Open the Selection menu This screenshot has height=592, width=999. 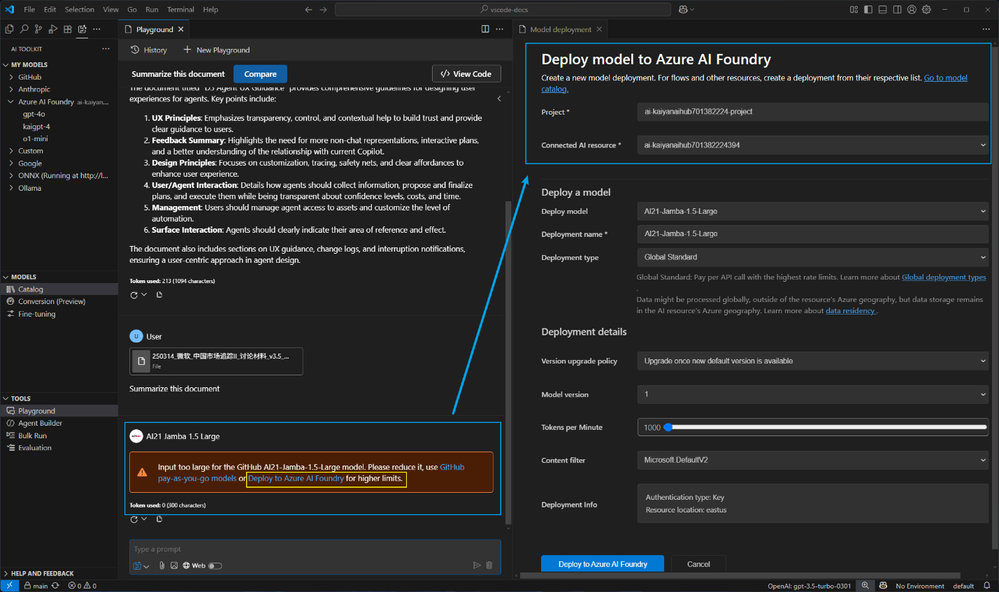(x=80, y=10)
